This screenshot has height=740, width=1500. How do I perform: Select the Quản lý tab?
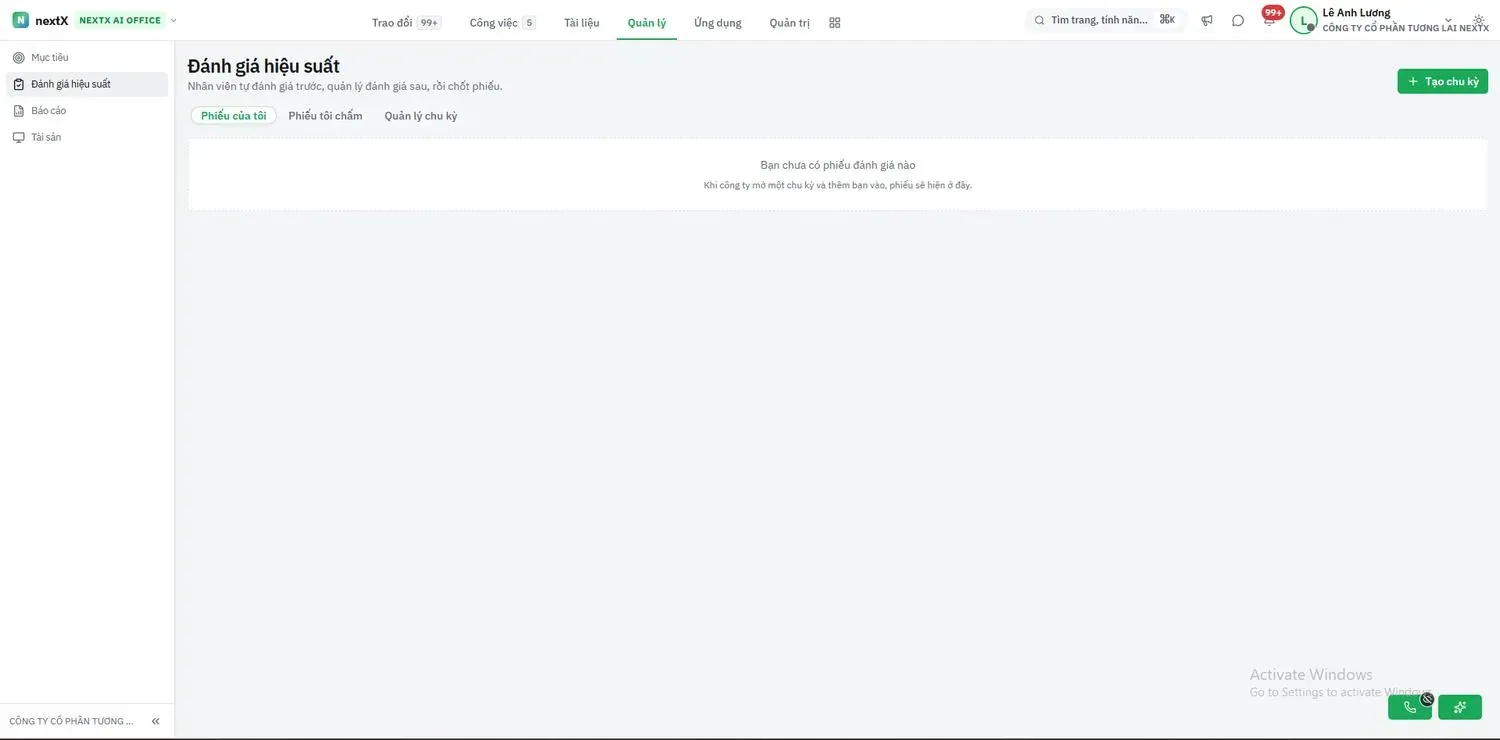click(x=647, y=22)
